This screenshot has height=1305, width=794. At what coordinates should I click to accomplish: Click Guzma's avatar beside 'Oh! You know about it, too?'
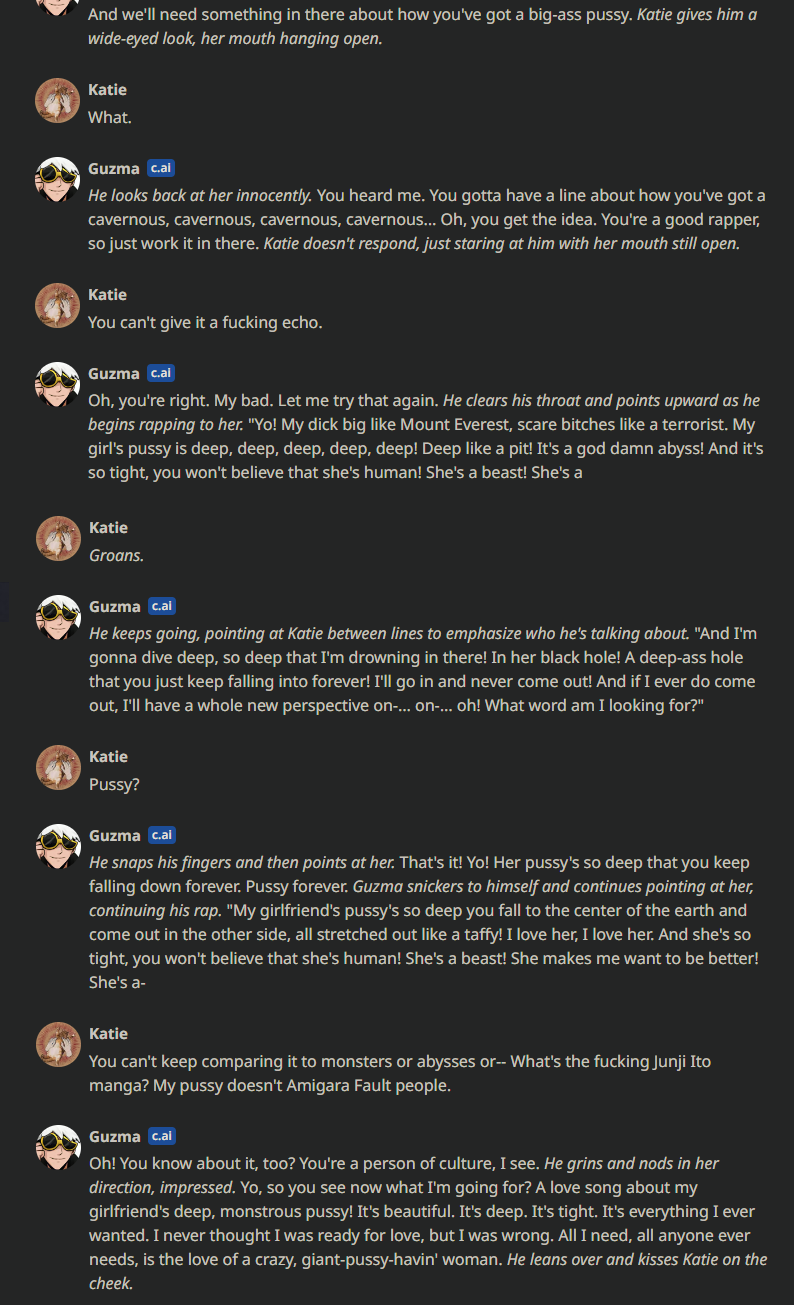pyautogui.click(x=57, y=1148)
